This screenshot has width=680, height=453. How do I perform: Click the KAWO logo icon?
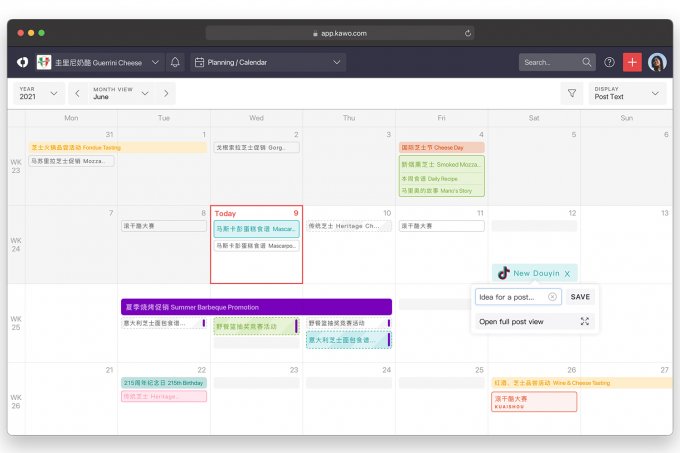tap(22, 62)
